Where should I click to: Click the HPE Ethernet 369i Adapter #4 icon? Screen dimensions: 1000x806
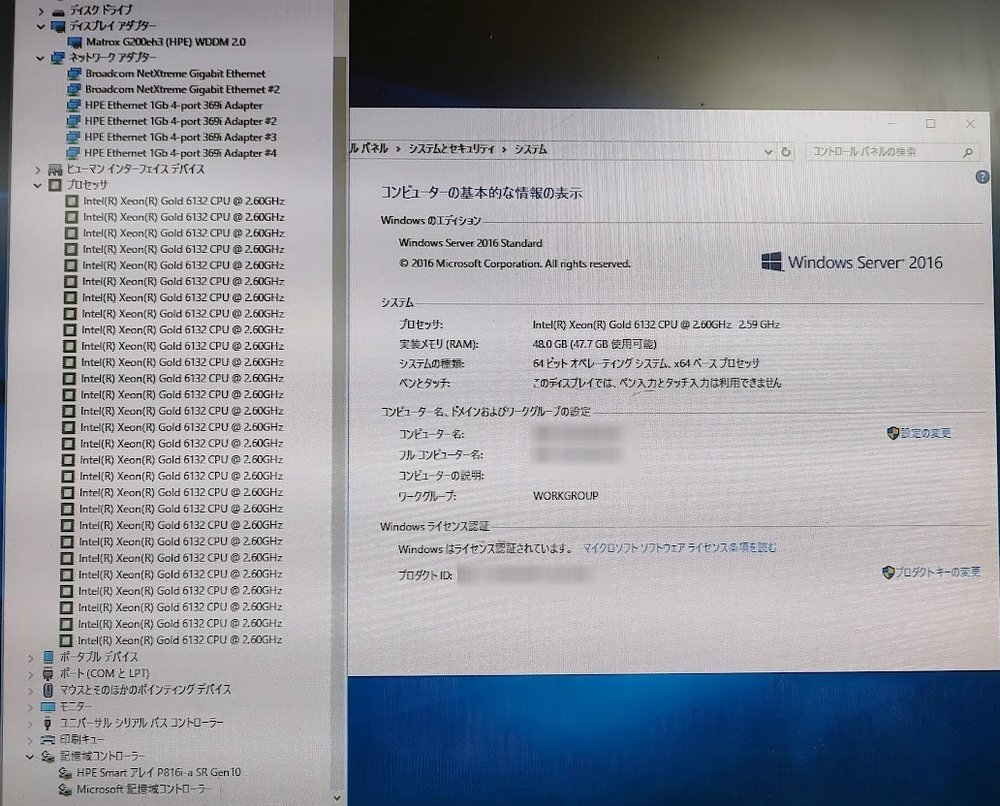point(73,153)
